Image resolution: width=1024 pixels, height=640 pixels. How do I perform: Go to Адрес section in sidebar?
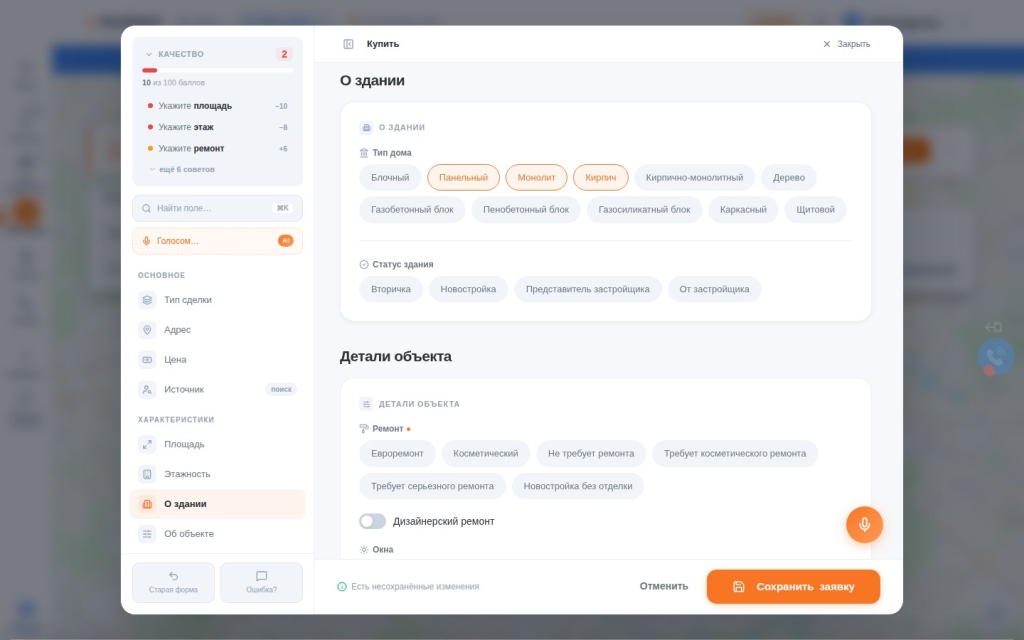pos(217,330)
